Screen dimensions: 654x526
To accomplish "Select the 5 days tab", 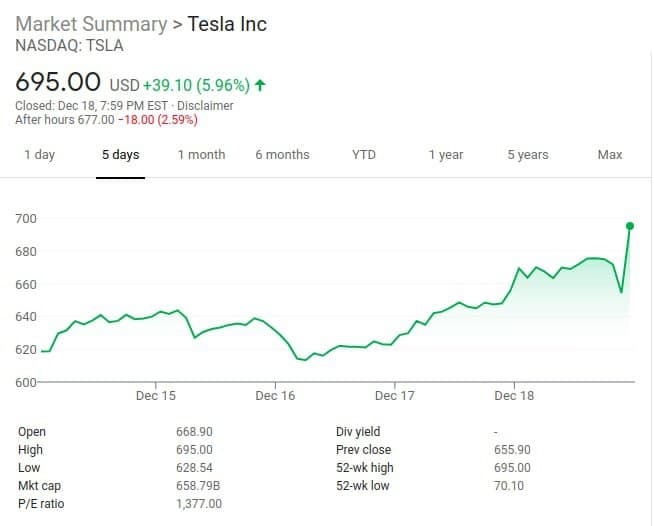I will [x=121, y=155].
